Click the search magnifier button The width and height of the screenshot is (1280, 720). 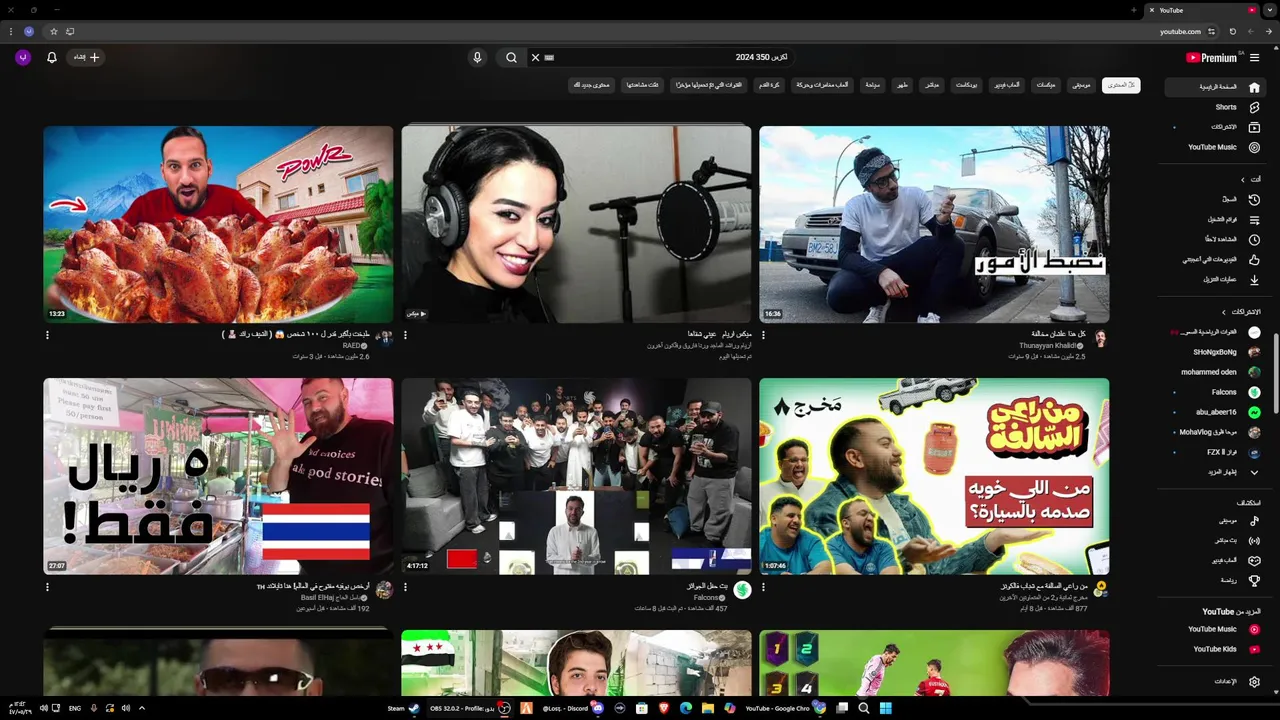[511, 58]
